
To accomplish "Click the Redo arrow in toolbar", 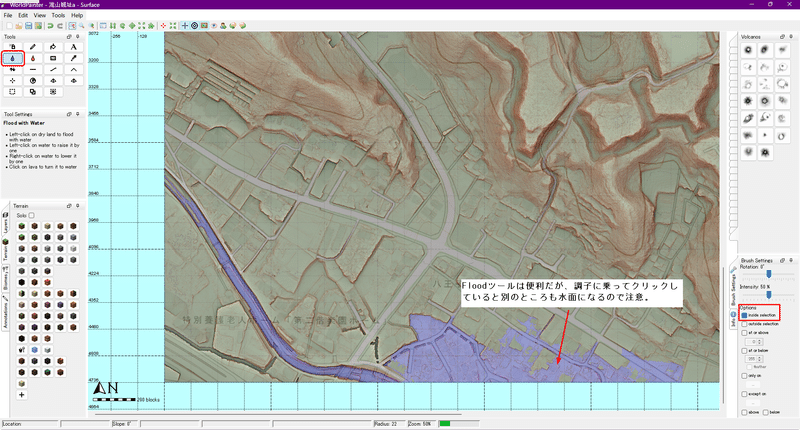I will [60, 26].
